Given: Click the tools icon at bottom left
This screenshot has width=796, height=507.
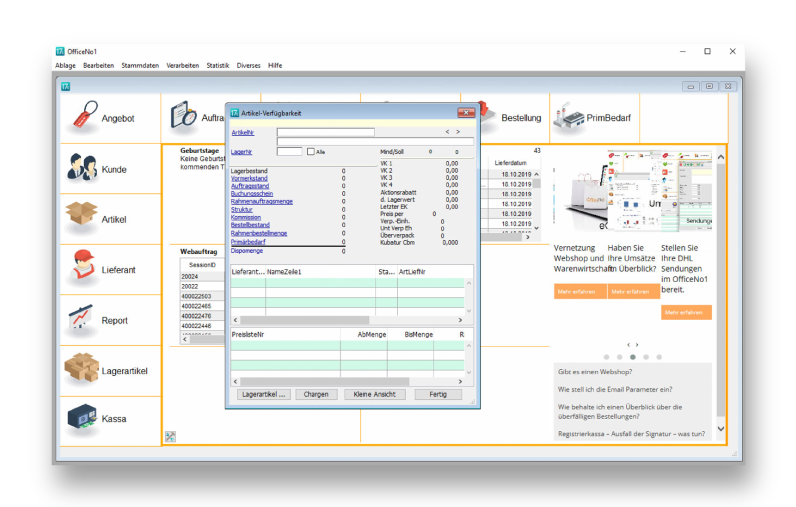Looking at the screenshot, I should coord(170,437).
